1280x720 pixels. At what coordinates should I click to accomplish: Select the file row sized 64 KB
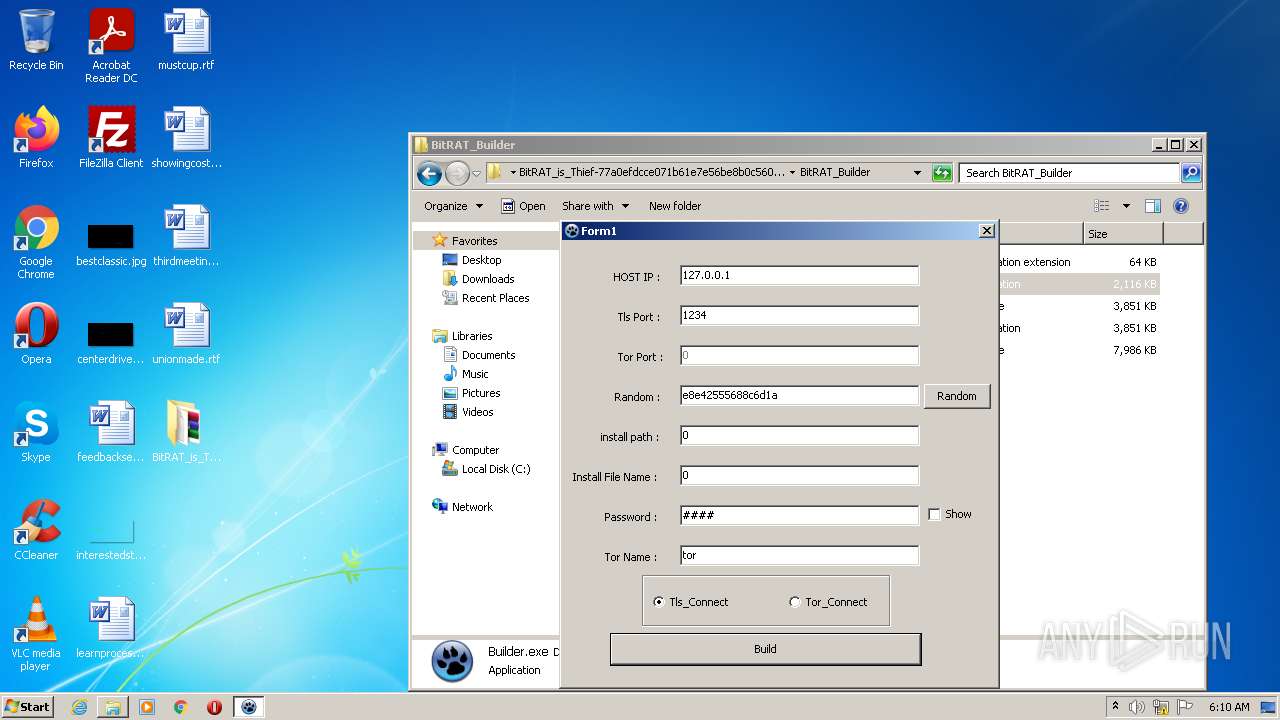1078,262
